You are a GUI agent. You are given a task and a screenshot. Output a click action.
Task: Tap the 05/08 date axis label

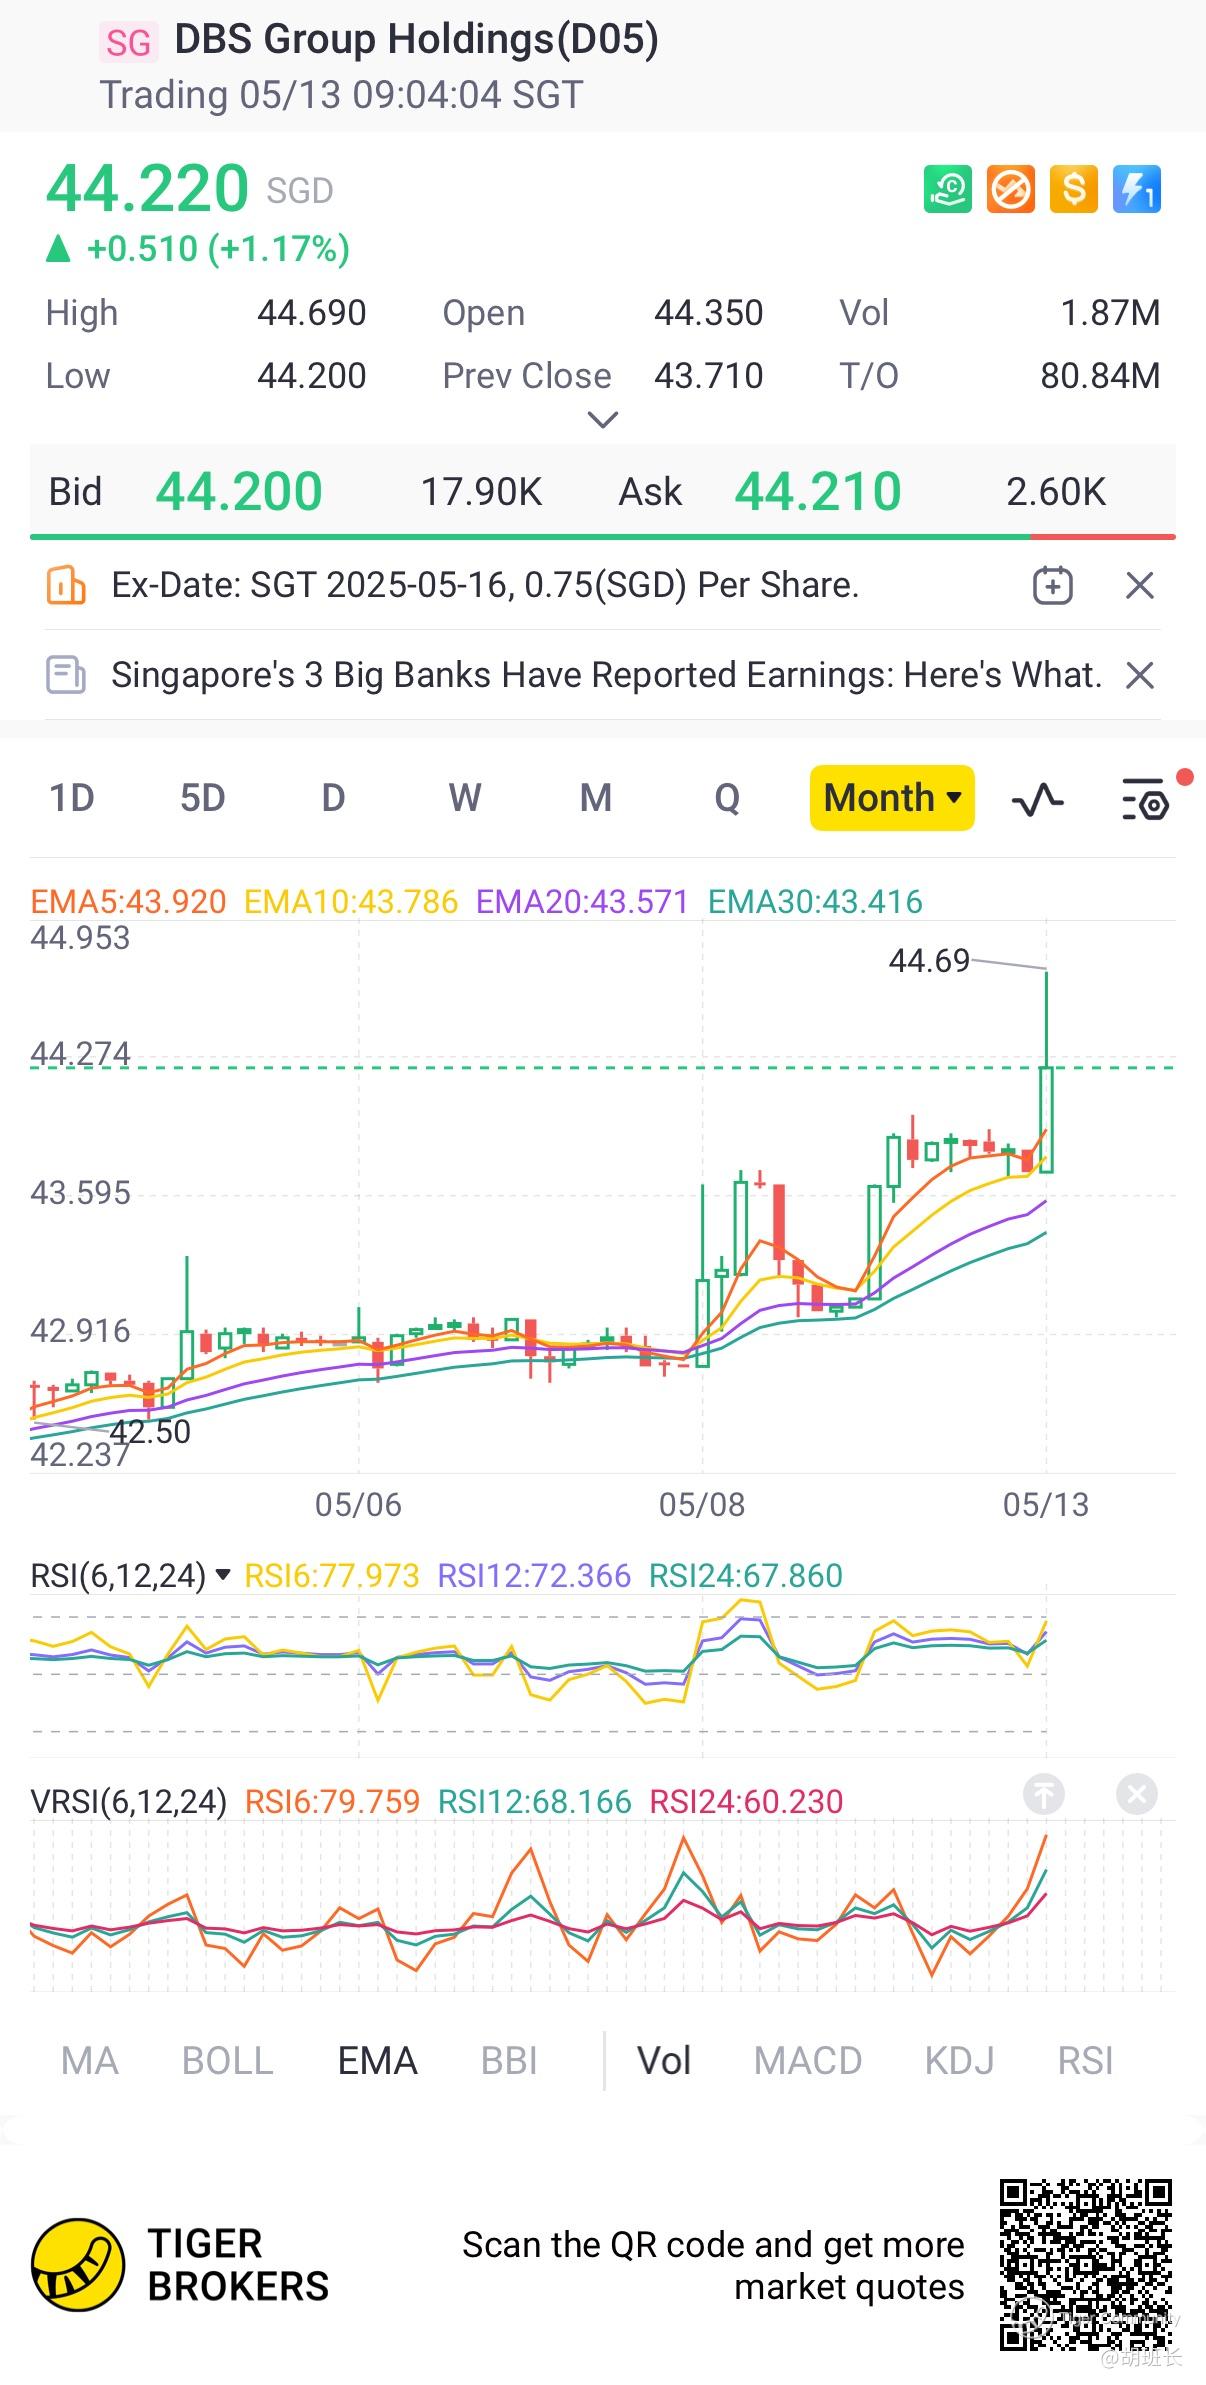(702, 1504)
